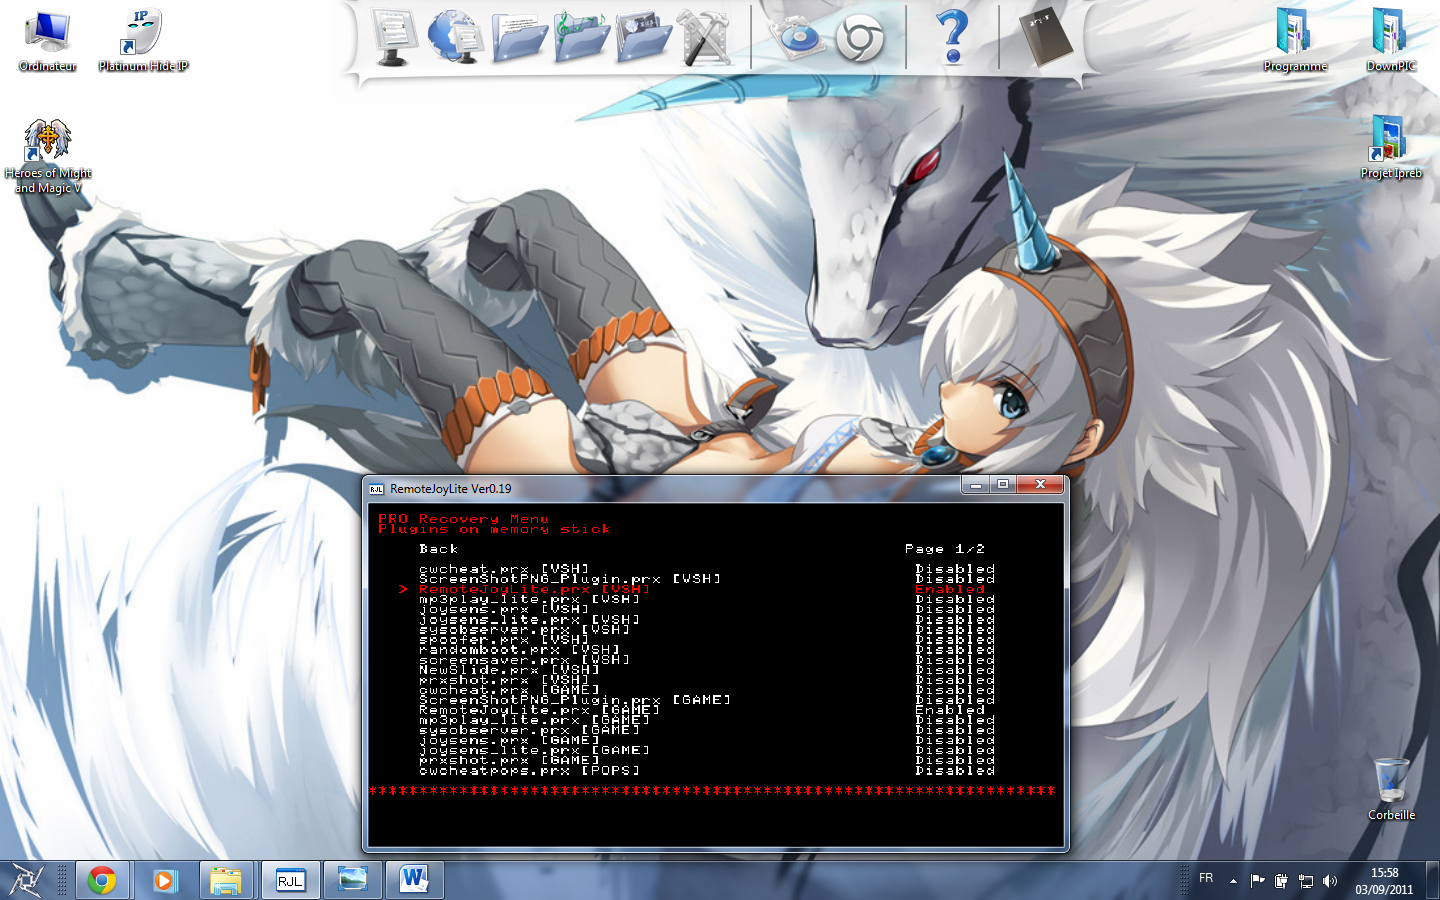Image resolution: width=1440 pixels, height=900 pixels.
Task: Click the "PRO Recovery Menu" heading
Action: click(463, 519)
